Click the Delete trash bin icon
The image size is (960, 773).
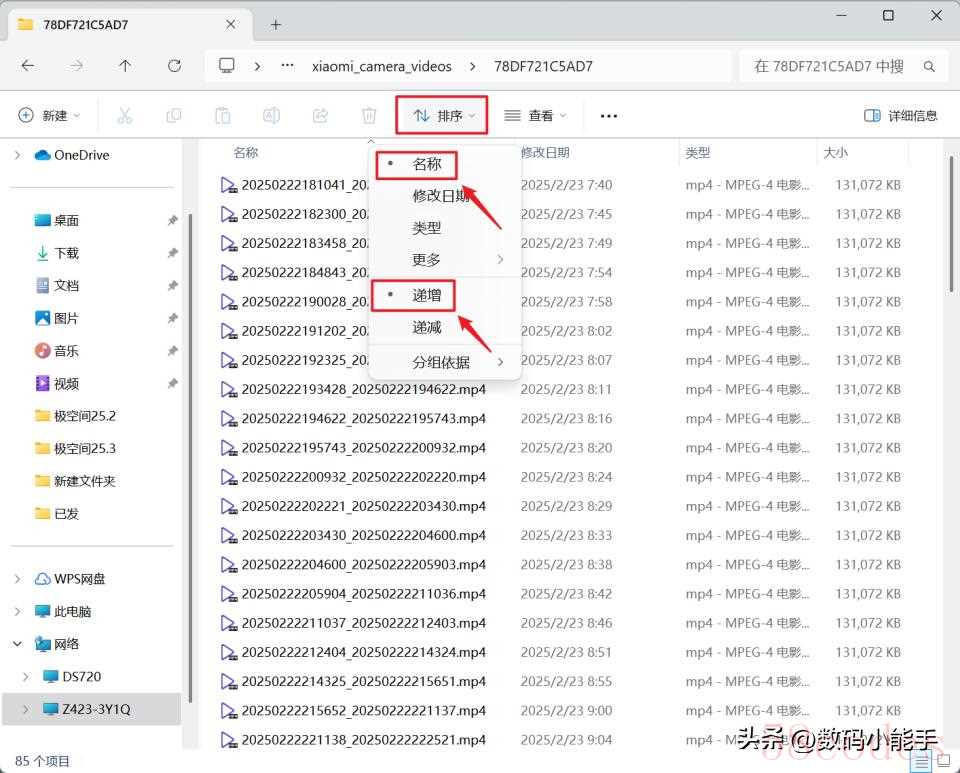[369, 116]
